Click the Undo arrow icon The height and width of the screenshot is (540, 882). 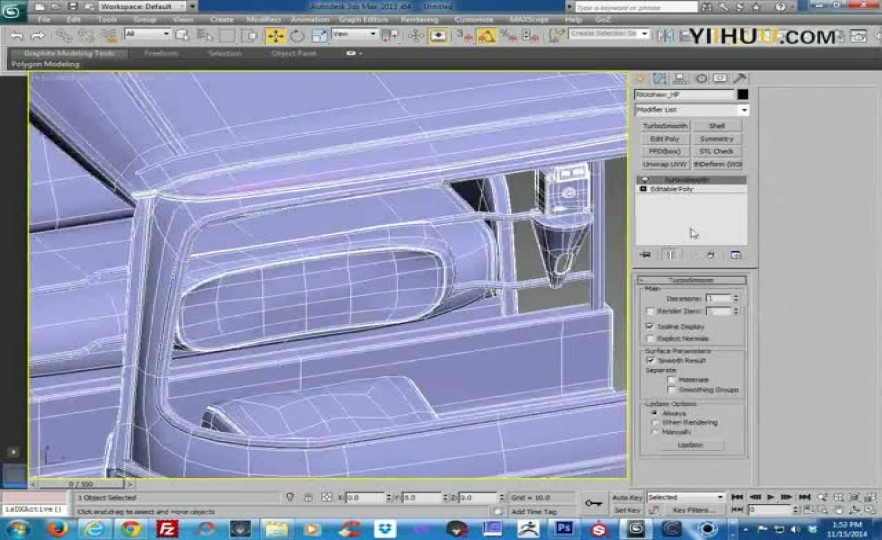pyautogui.click(x=17, y=36)
